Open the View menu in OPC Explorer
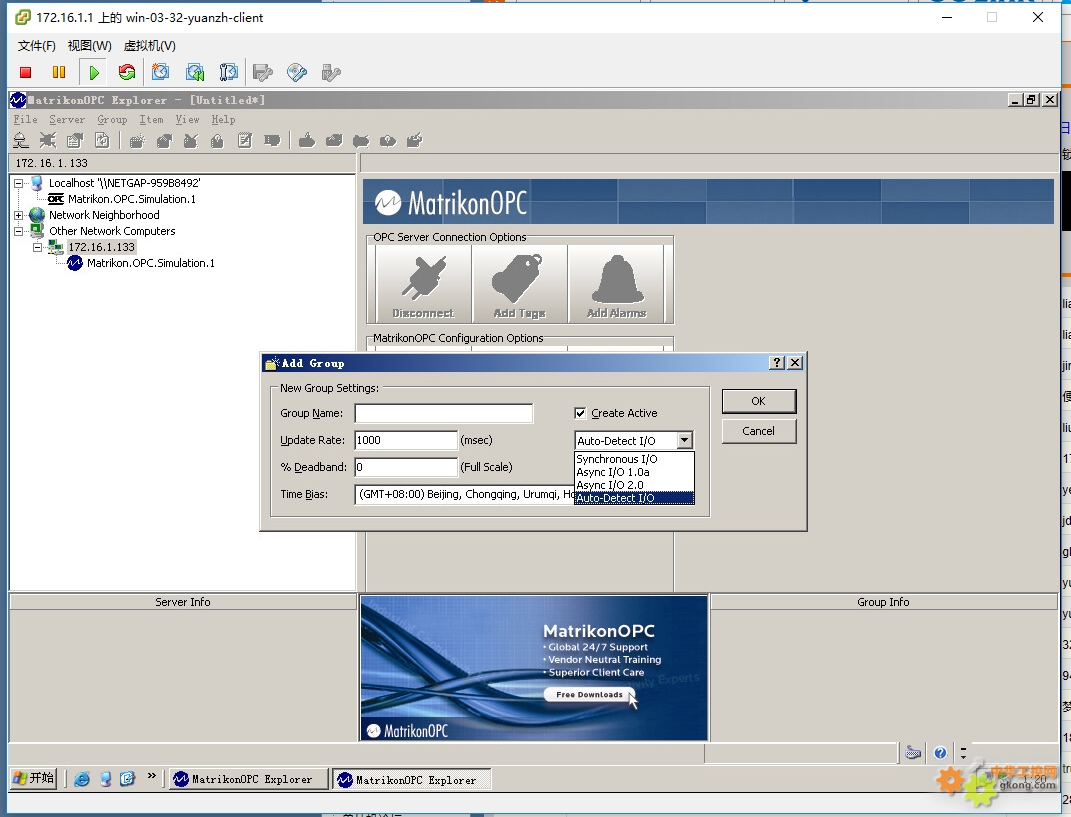 (x=187, y=120)
